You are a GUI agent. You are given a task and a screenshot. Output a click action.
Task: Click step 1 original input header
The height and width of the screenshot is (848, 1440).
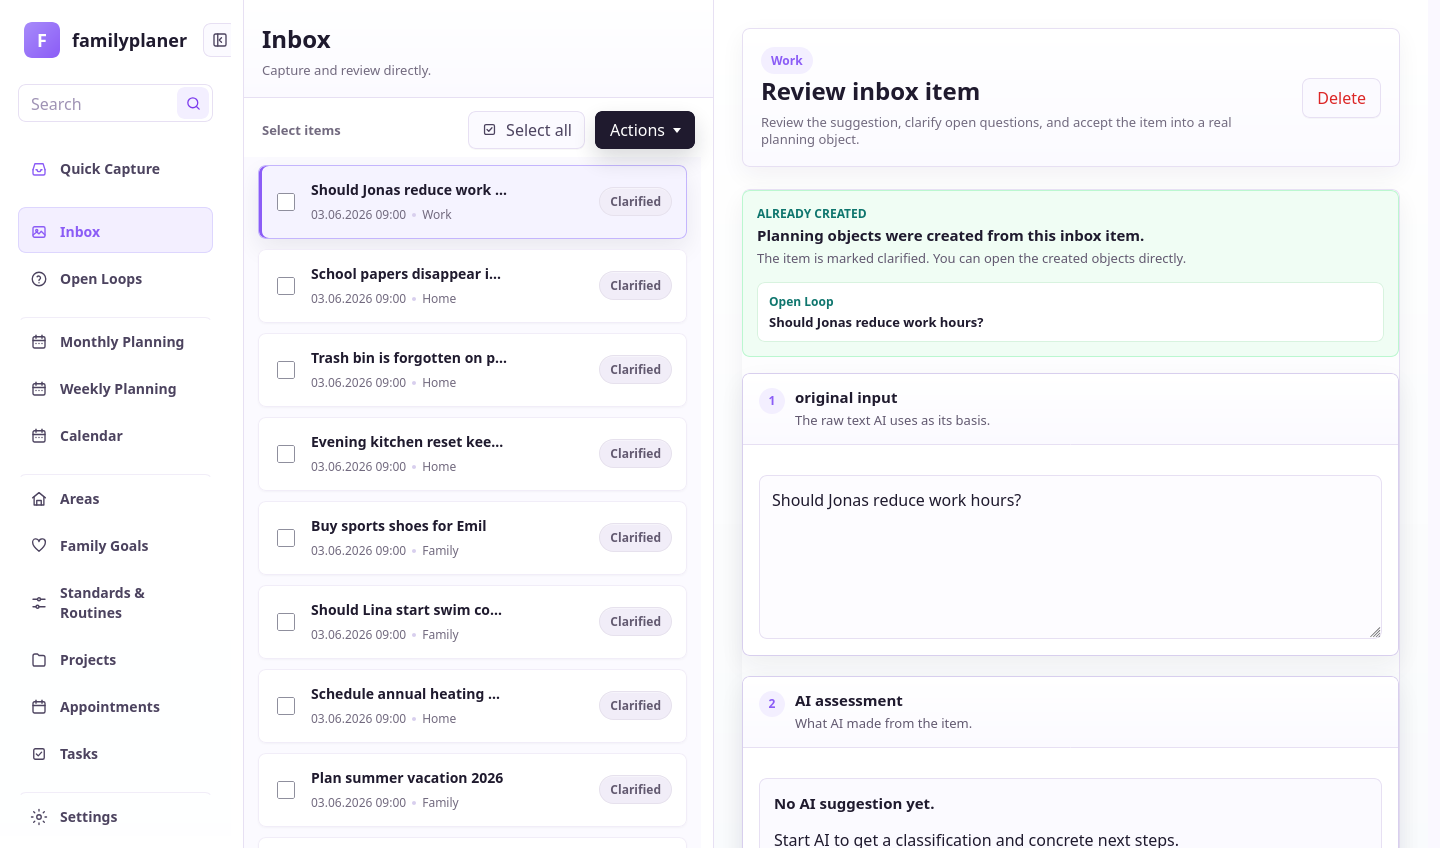(x=1070, y=409)
